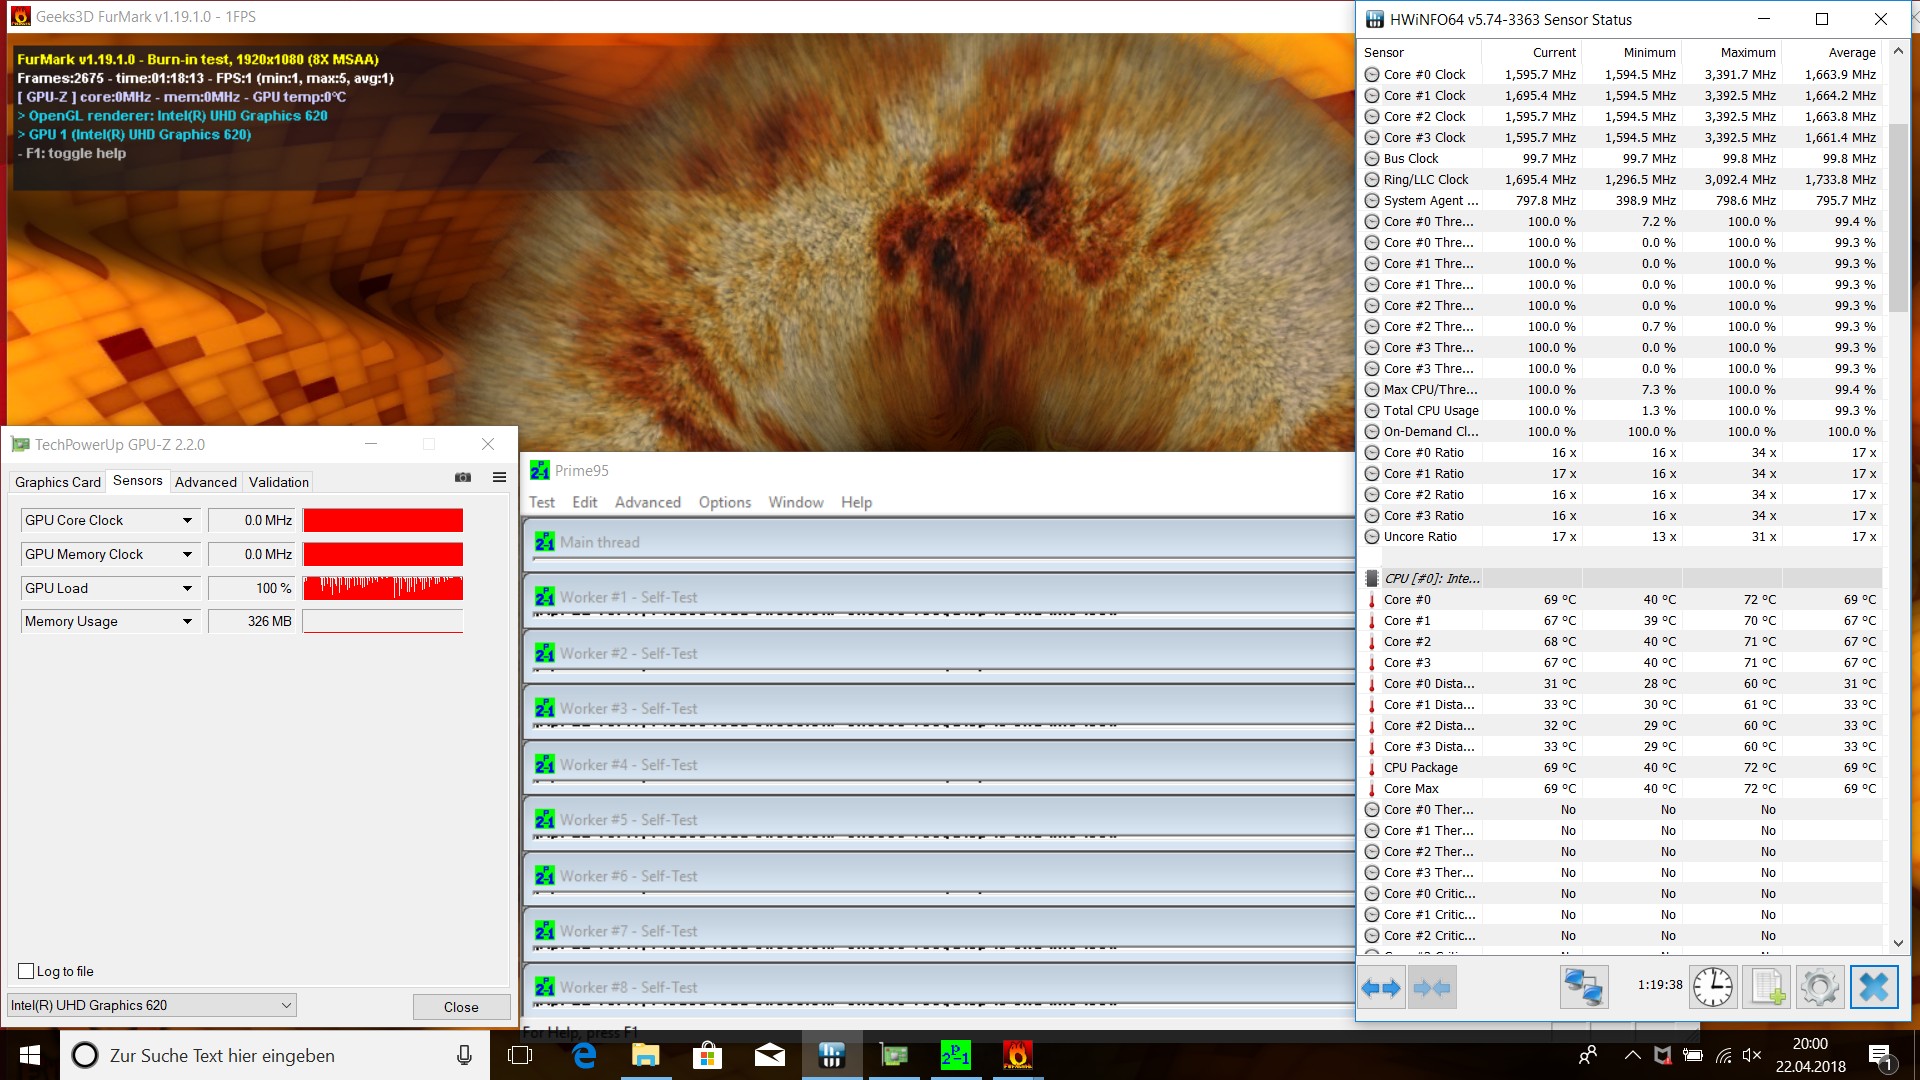Click the HWiNFO scroll down arrow
This screenshot has height=1080, width=1920.
click(1898, 942)
